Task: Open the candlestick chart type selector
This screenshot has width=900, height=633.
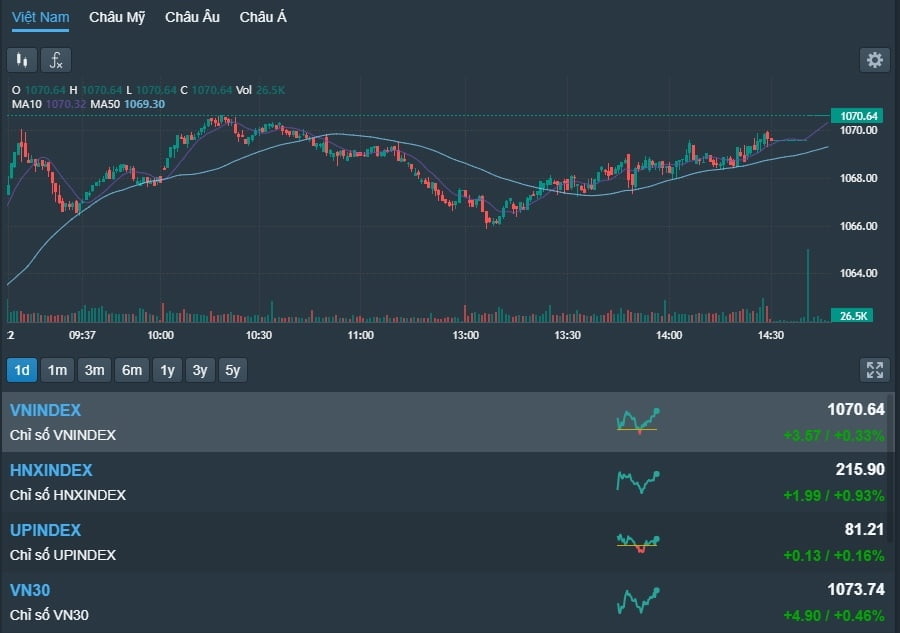Action: (x=22, y=60)
